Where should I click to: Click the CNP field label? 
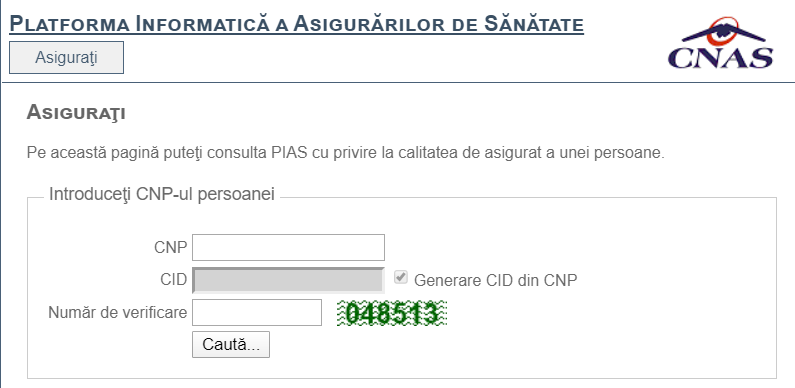pyautogui.click(x=170, y=248)
